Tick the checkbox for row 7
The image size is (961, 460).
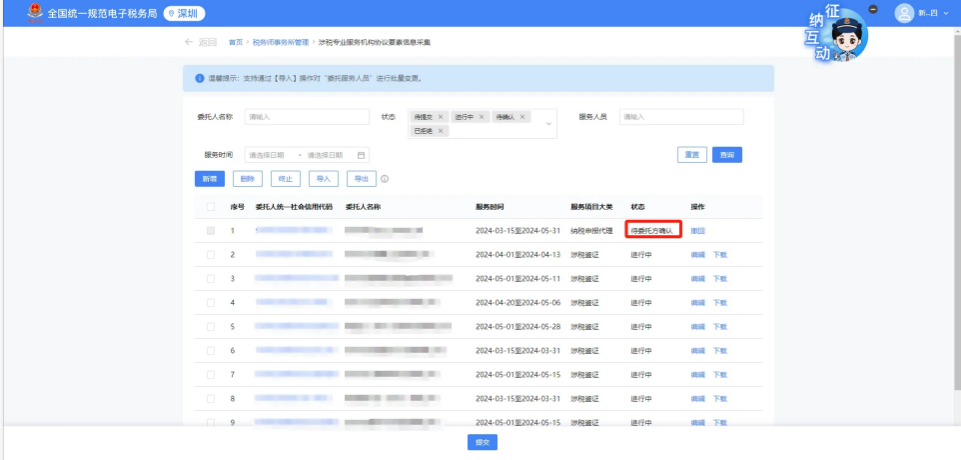[211, 374]
